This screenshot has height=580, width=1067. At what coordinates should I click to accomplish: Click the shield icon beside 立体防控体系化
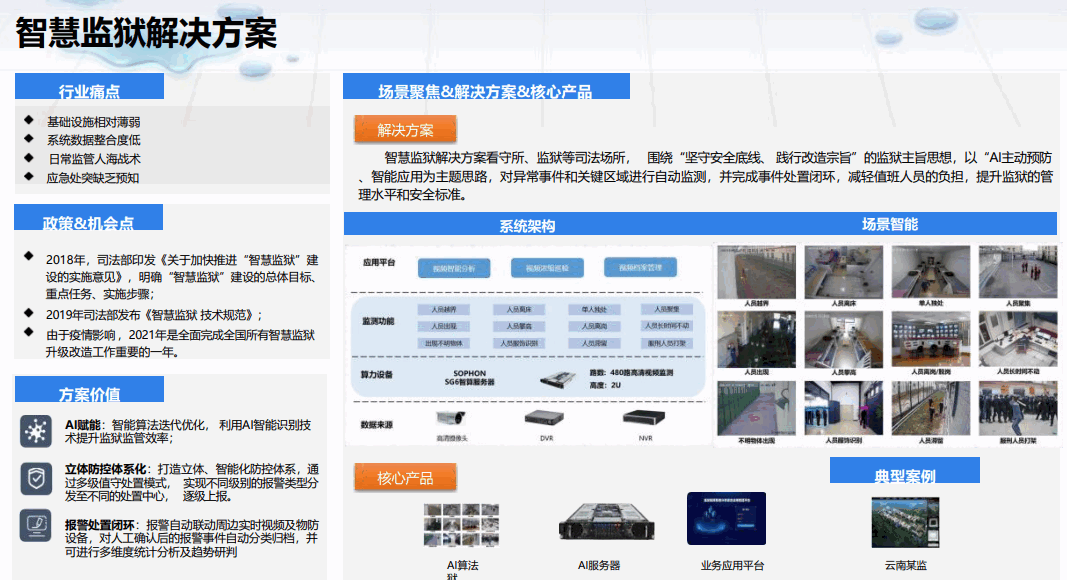coord(36,478)
